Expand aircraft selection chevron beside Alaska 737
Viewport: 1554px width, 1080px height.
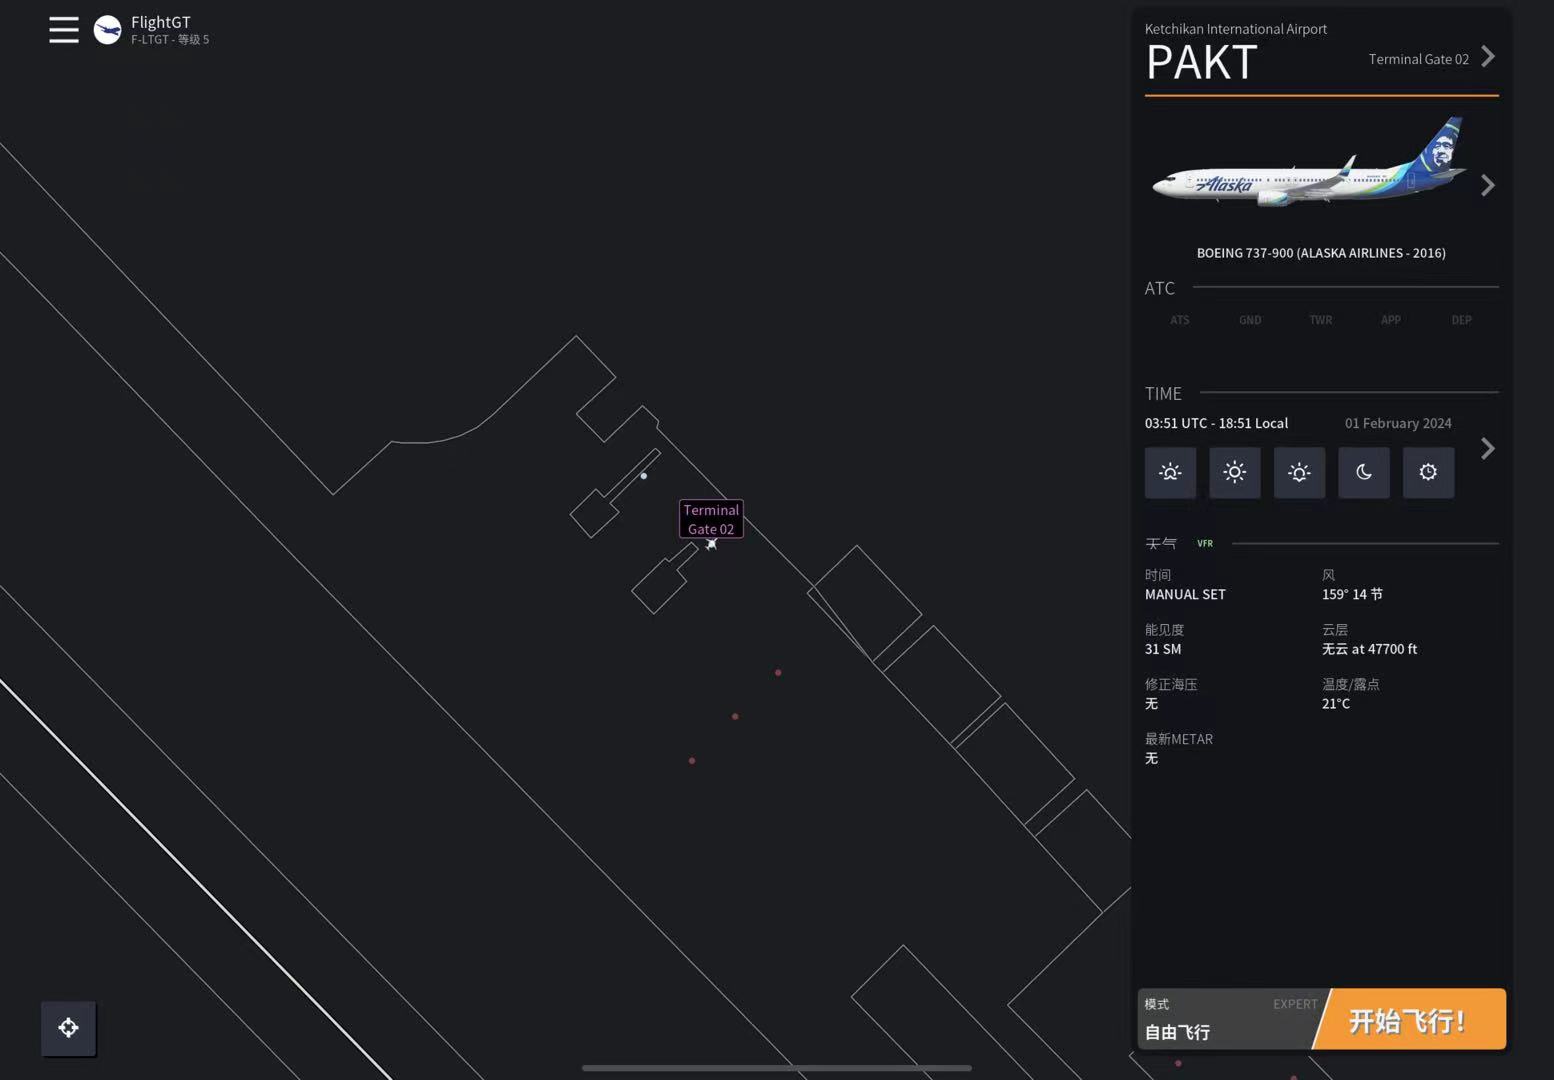[1488, 185]
